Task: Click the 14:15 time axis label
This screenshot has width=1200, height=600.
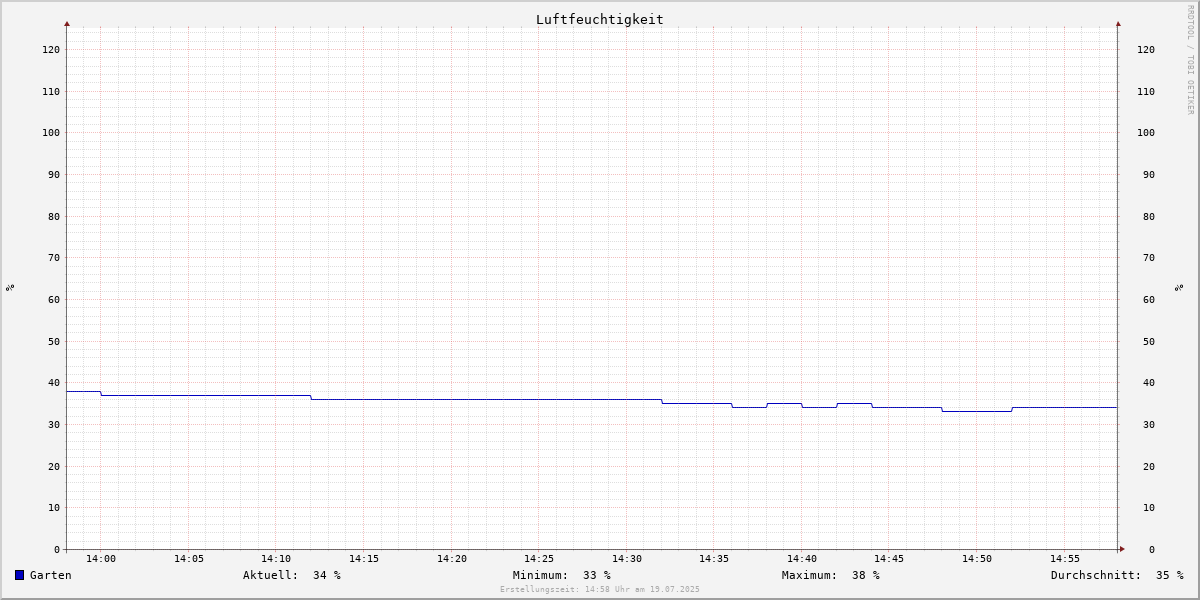Action: pos(364,559)
